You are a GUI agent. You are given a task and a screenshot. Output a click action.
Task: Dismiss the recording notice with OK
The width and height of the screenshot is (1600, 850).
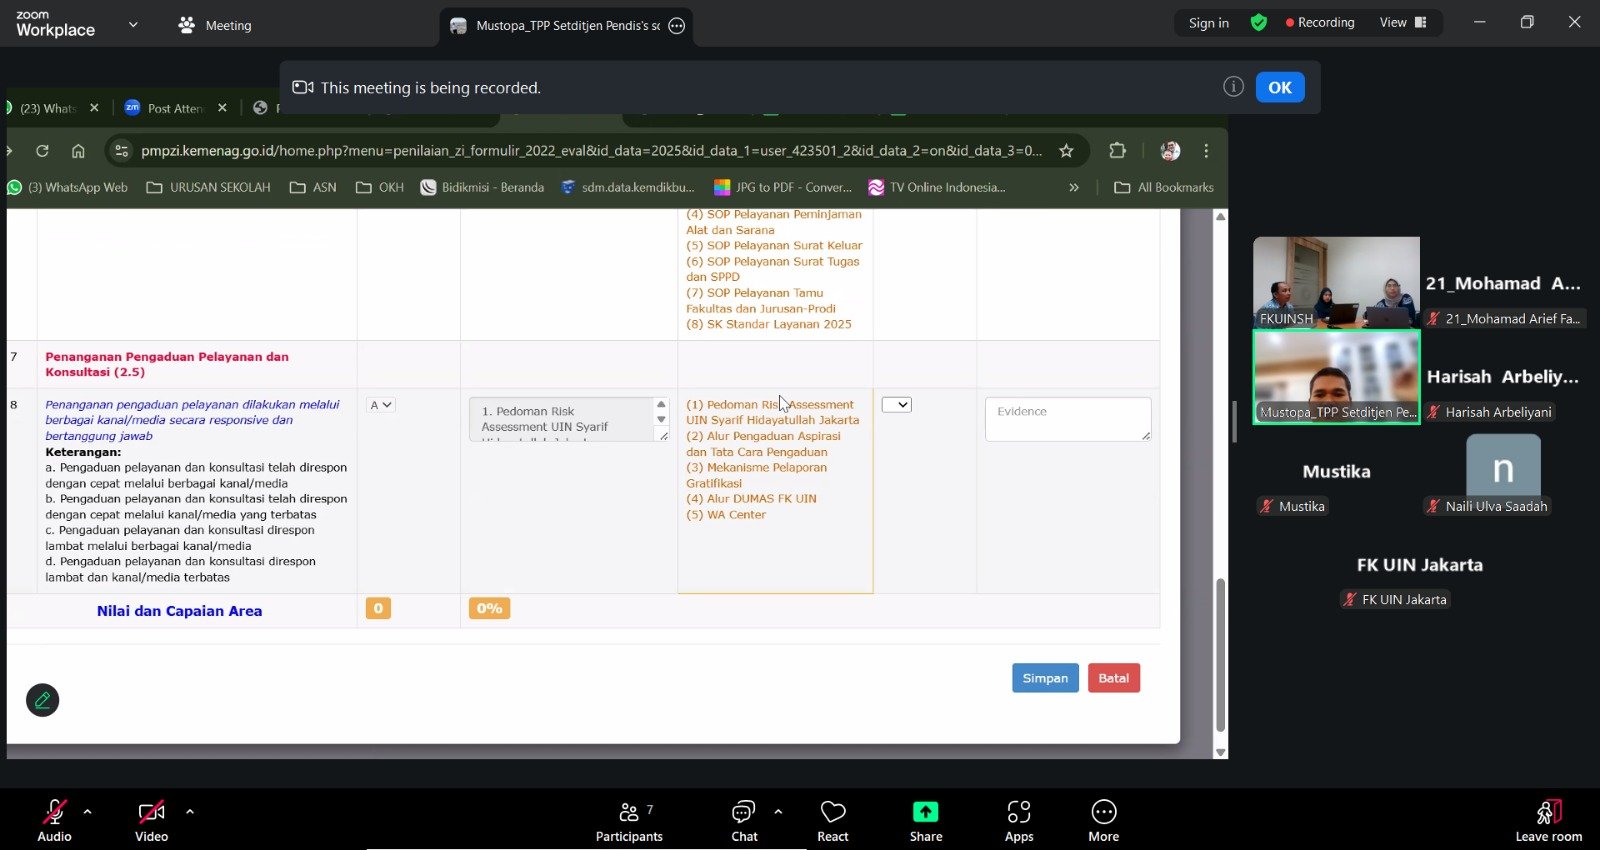(x=1280, y=88)
